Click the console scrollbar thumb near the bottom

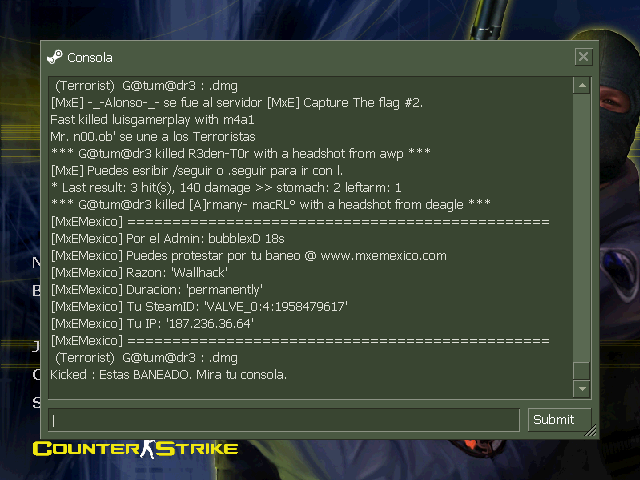pos(582,371)
